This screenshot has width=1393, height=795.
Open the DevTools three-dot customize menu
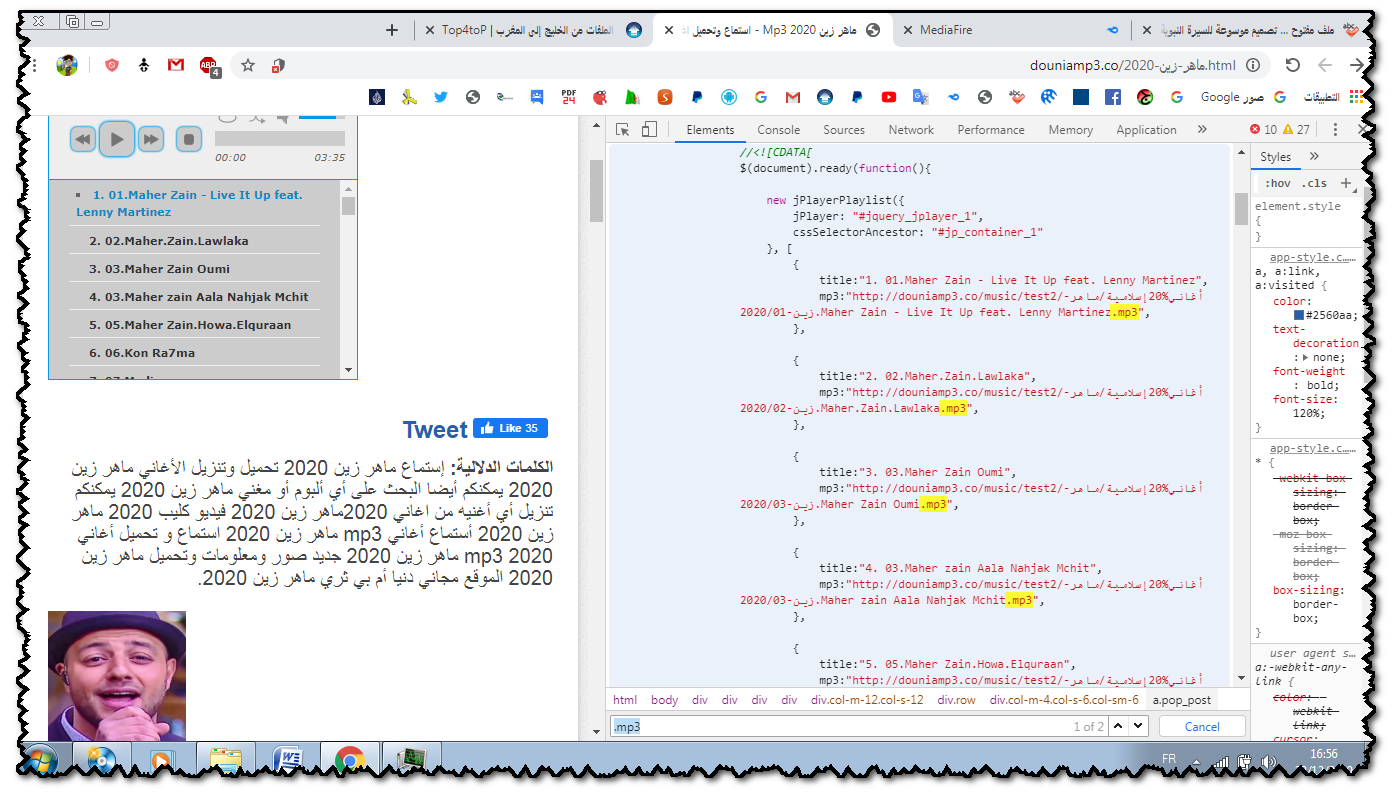1334,130
